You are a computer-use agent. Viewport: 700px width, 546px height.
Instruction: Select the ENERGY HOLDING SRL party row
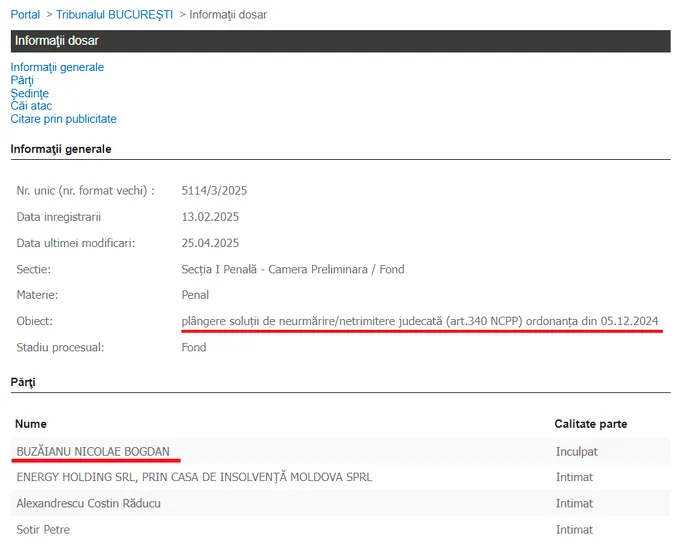[x=194, y=477]
